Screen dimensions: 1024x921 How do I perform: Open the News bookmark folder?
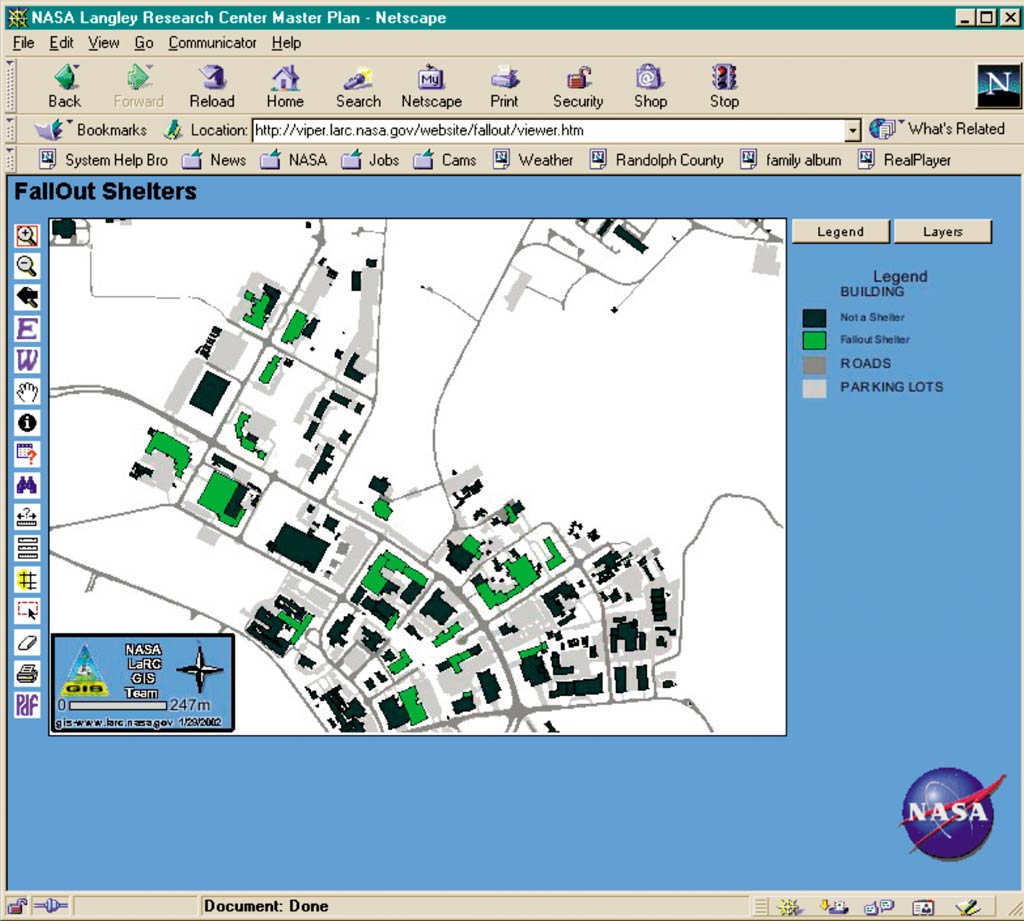point(214,160)
